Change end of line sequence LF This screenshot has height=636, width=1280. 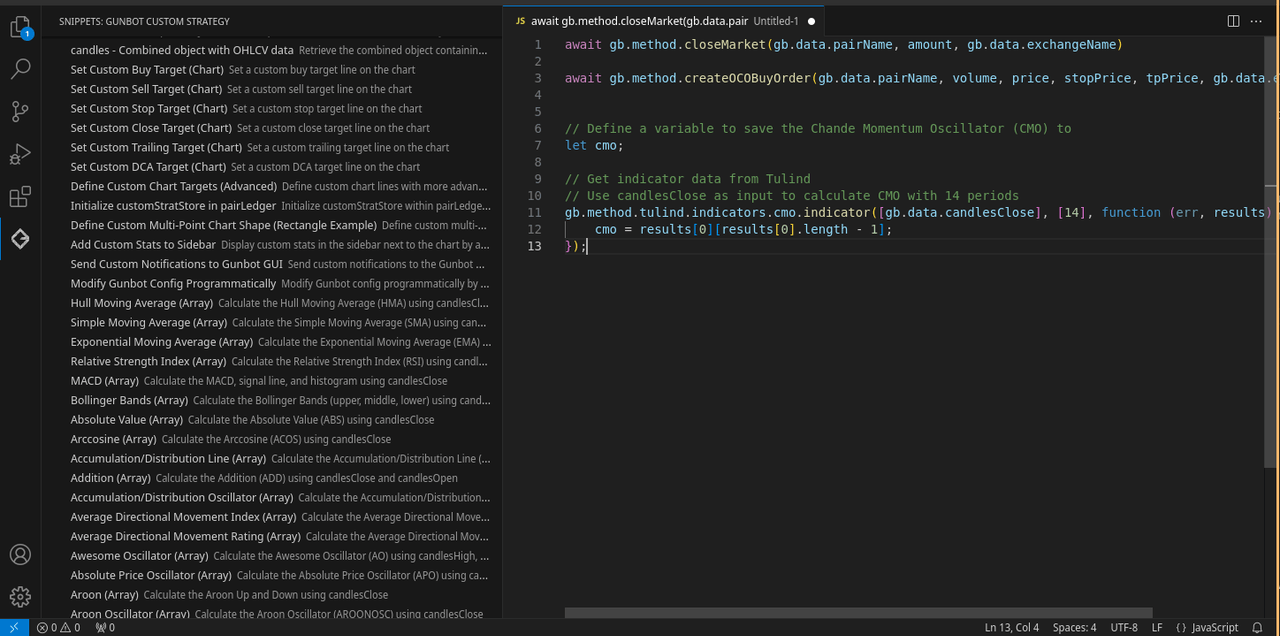click(1157, 627)
